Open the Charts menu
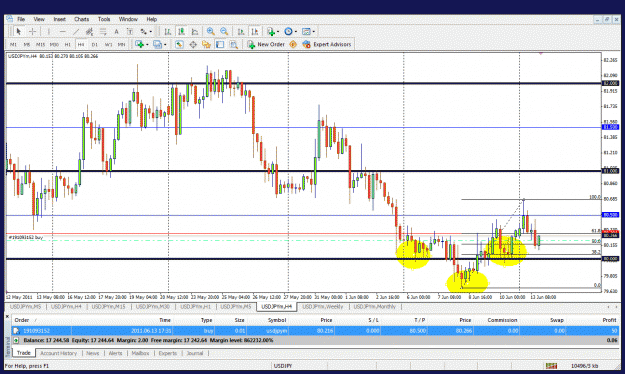Screen dimensions: 625x374 point(81,19)
